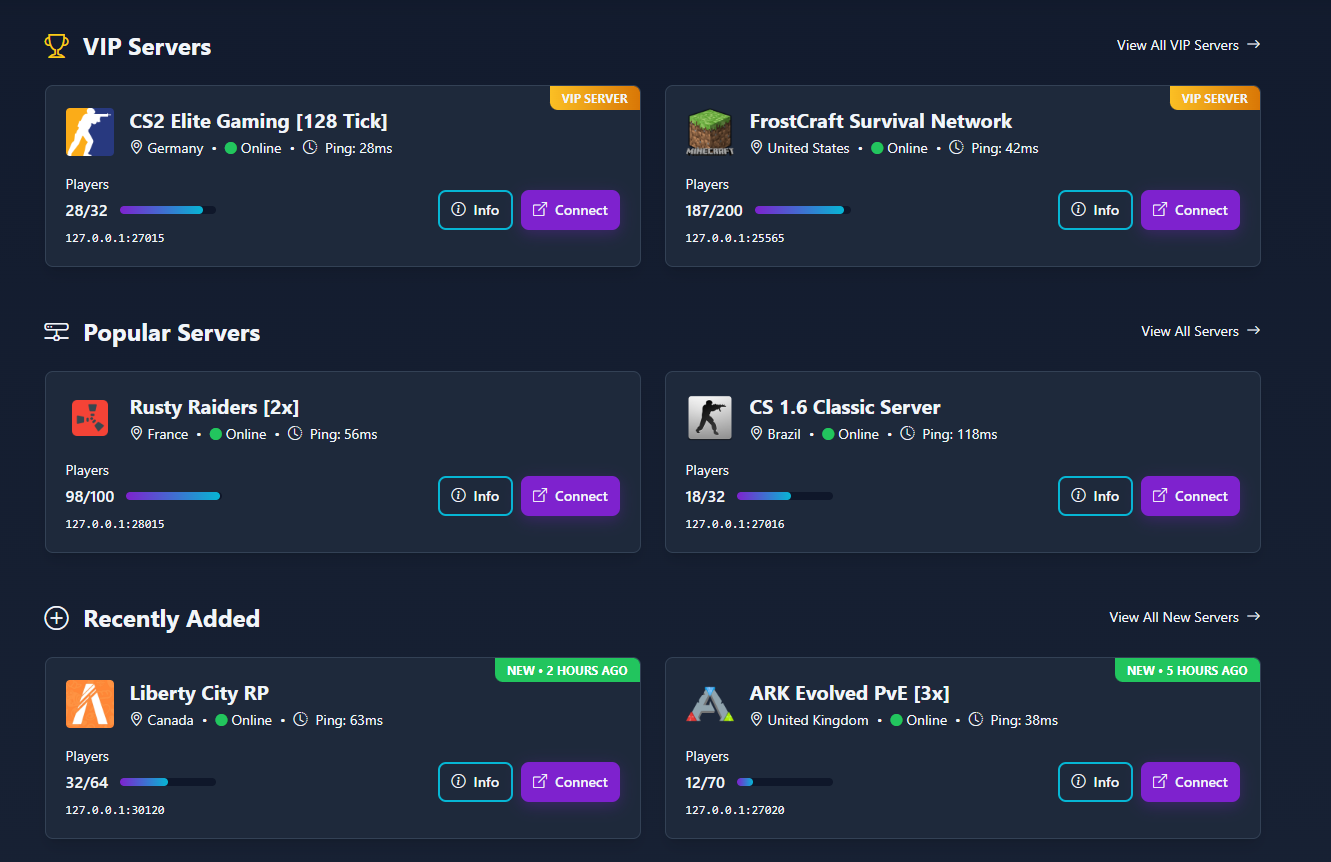Image resolution: width=1331 pixels, height=862 pixels.
Task: Open the View All Servers link
Action: [1200, 331]
